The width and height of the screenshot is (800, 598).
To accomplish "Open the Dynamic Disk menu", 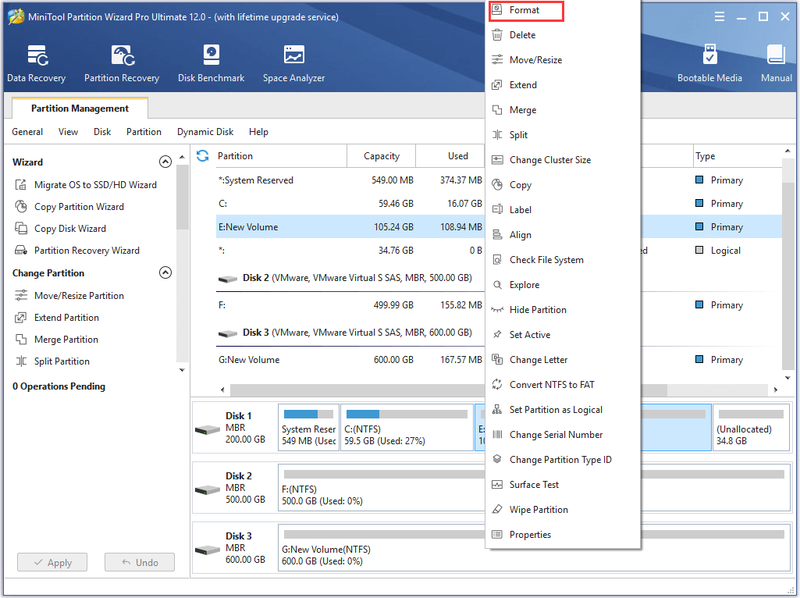I will (x=205, y=132).
